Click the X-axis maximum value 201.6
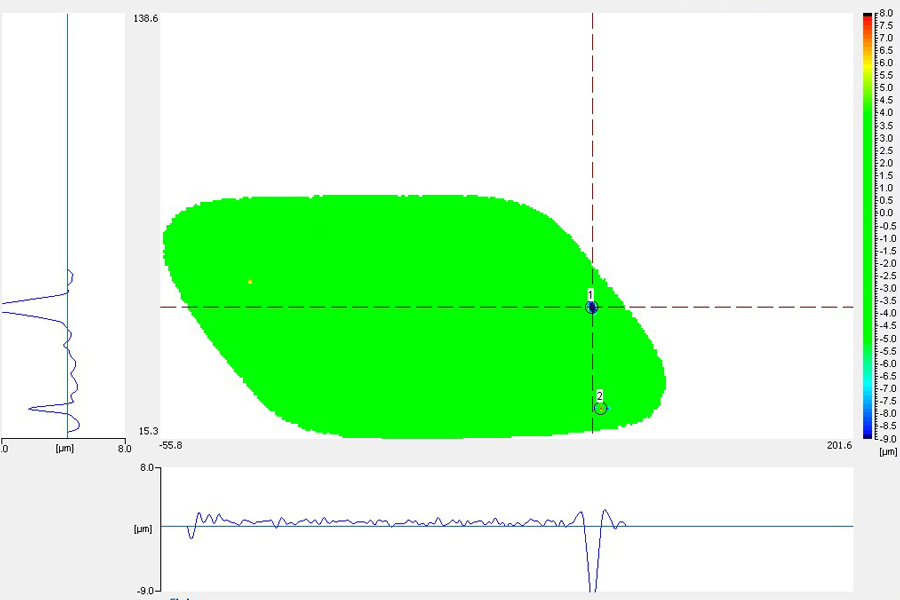Screen dimensions: 900x600 tap(839, 445)
